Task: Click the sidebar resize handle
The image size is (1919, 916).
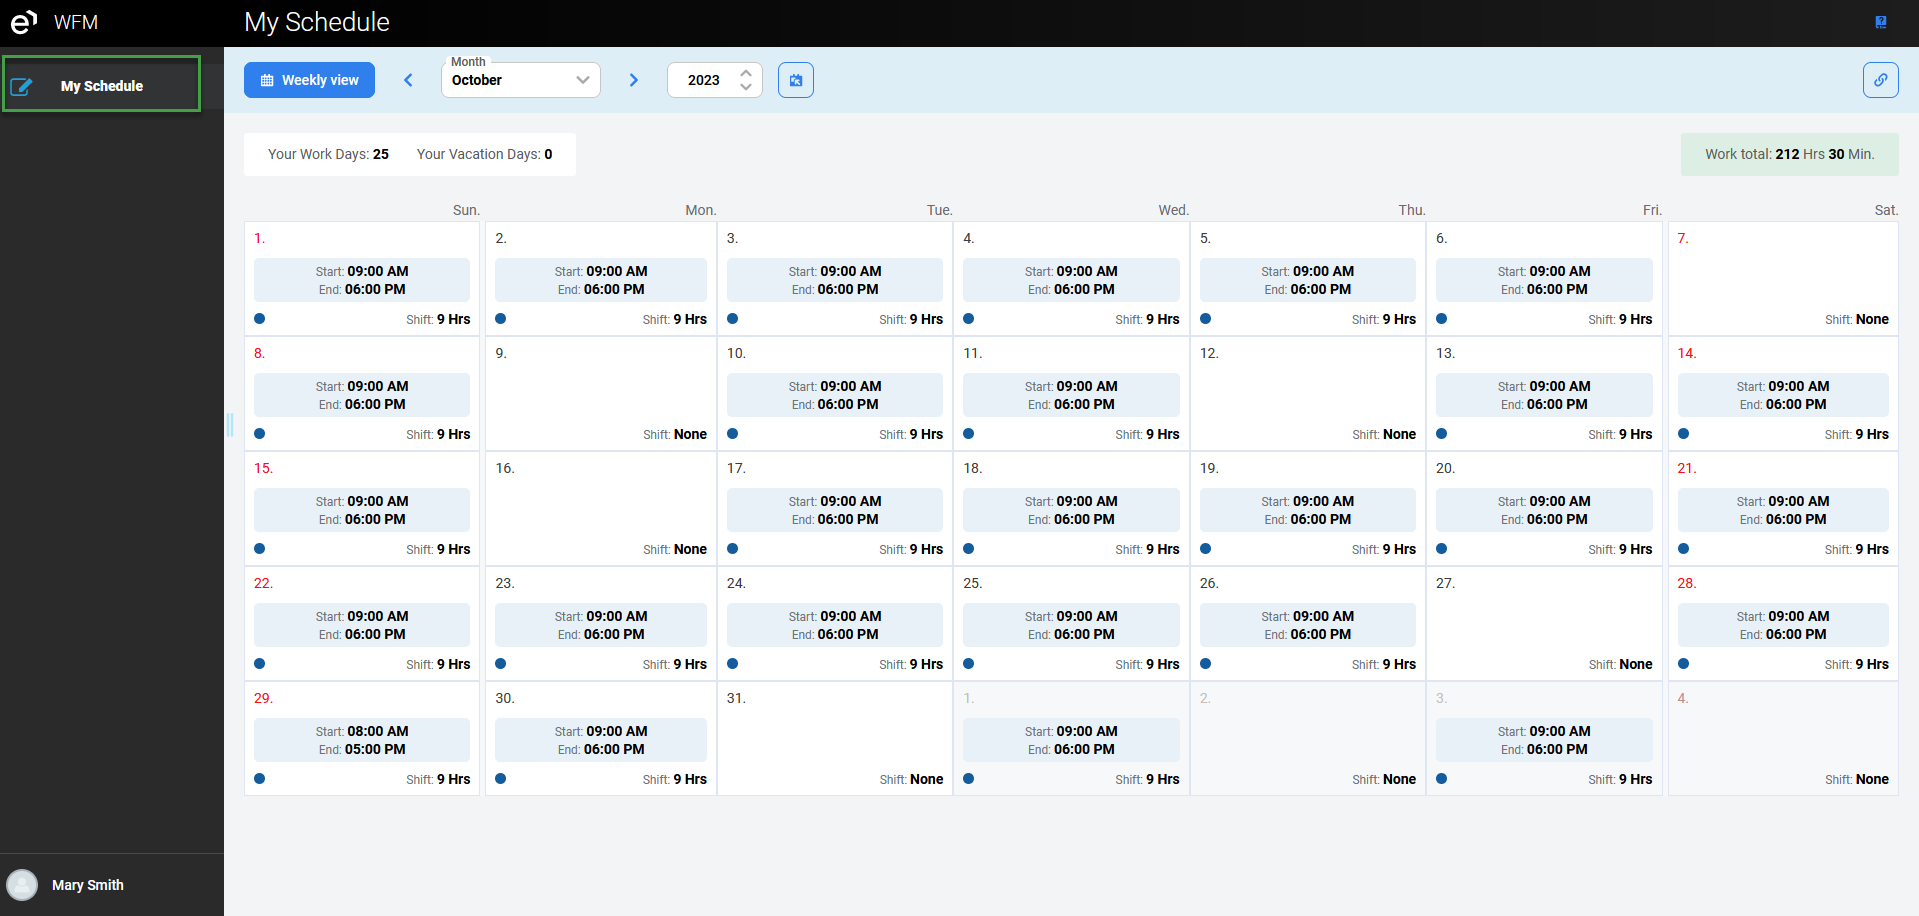Action: coord(230,425)
